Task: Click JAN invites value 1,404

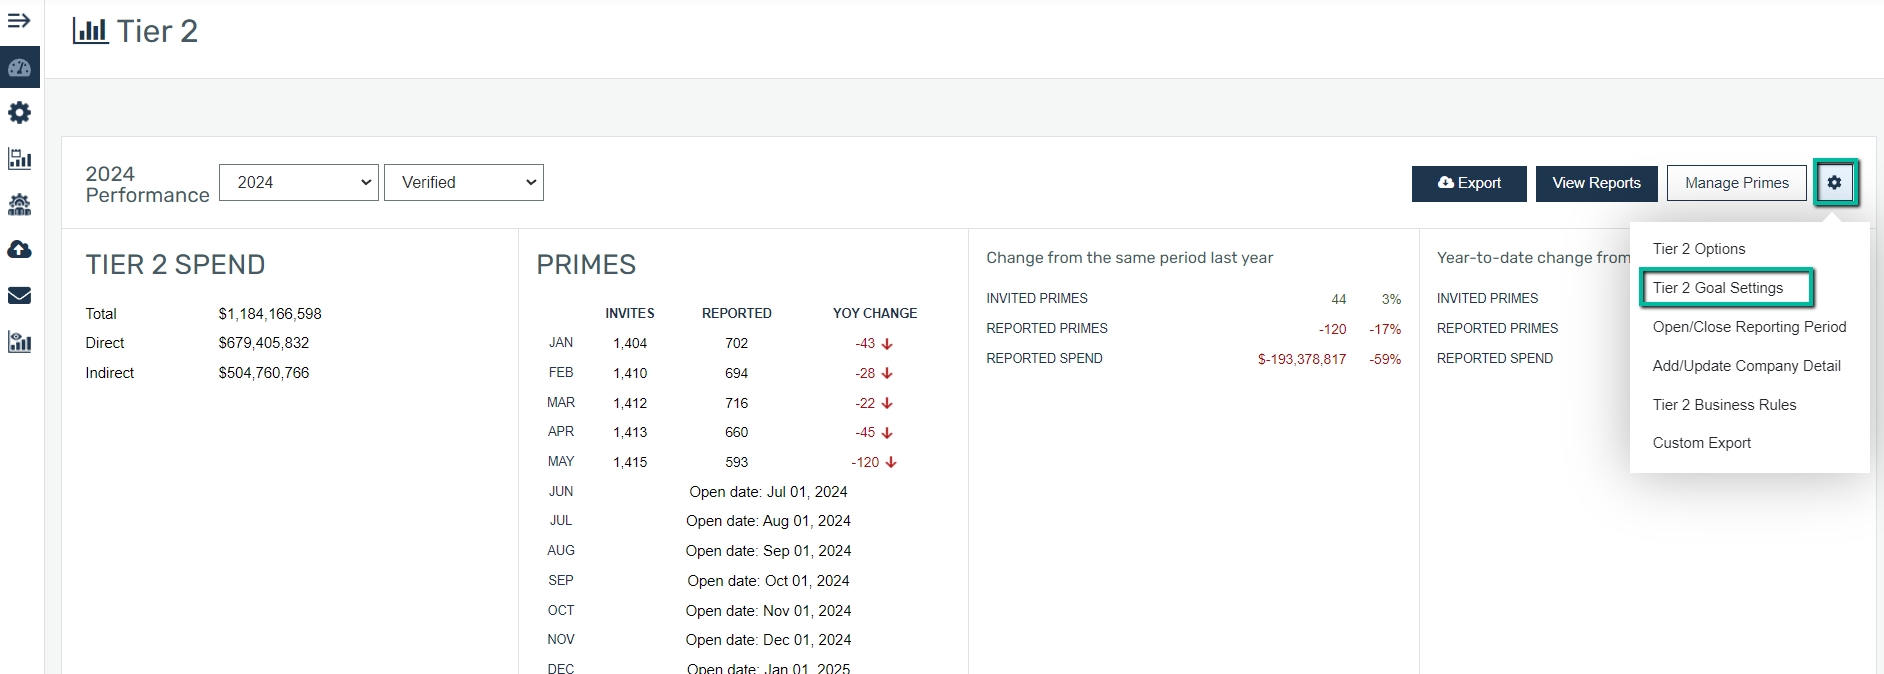Action: coord(630,344)
